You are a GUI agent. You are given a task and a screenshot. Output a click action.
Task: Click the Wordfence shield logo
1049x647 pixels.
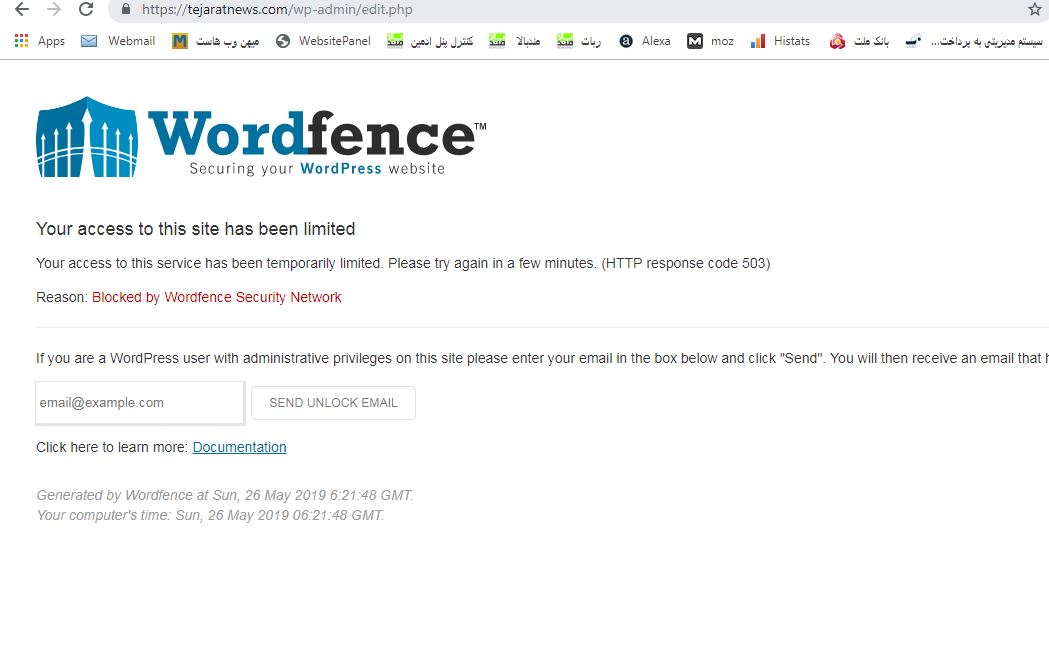pos(87,137)
